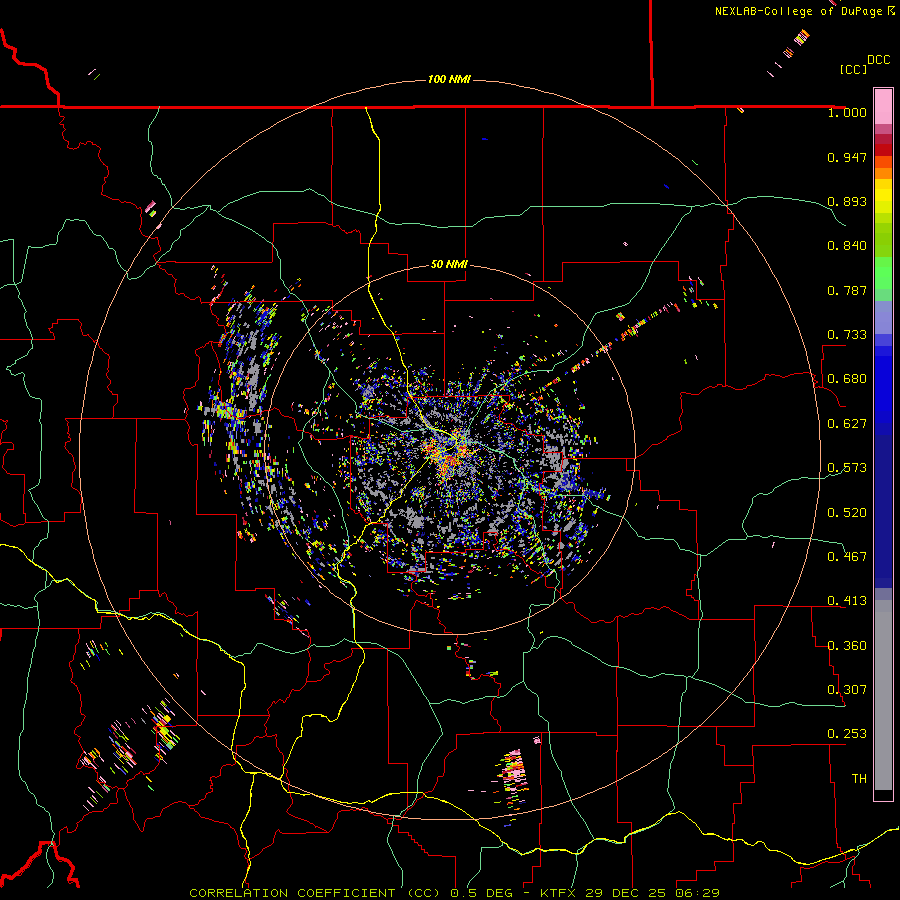Click the 0.5 DEG elevation text in the caption
The height and width of the screenshot is (900, 900).
tap(481, 893)
